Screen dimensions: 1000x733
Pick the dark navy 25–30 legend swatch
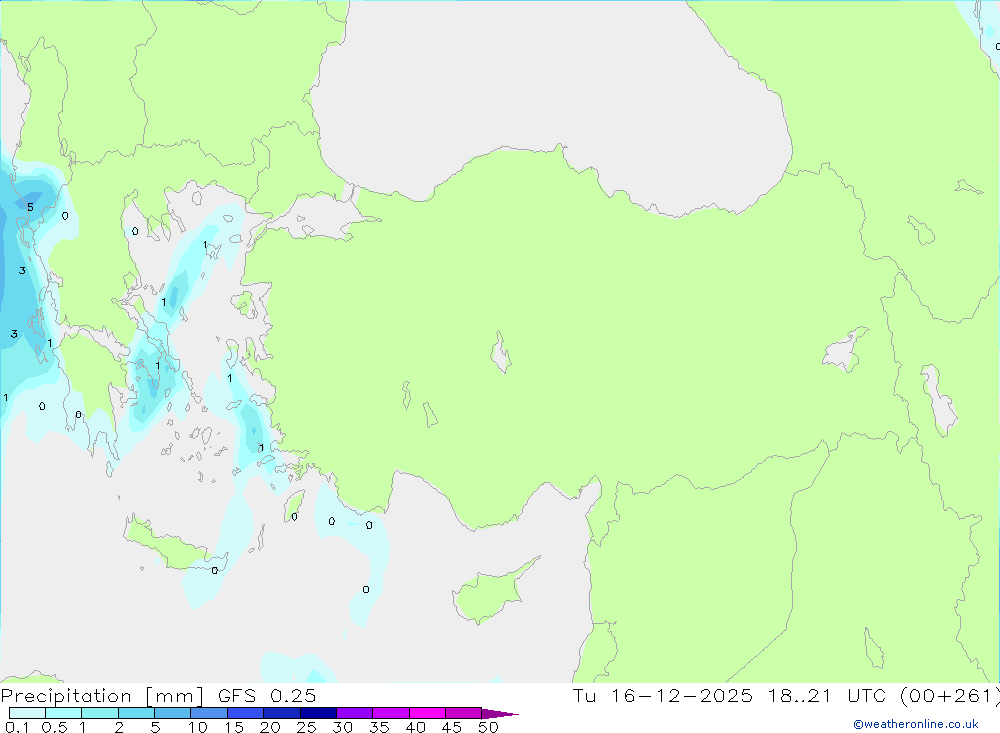(318, 713)
